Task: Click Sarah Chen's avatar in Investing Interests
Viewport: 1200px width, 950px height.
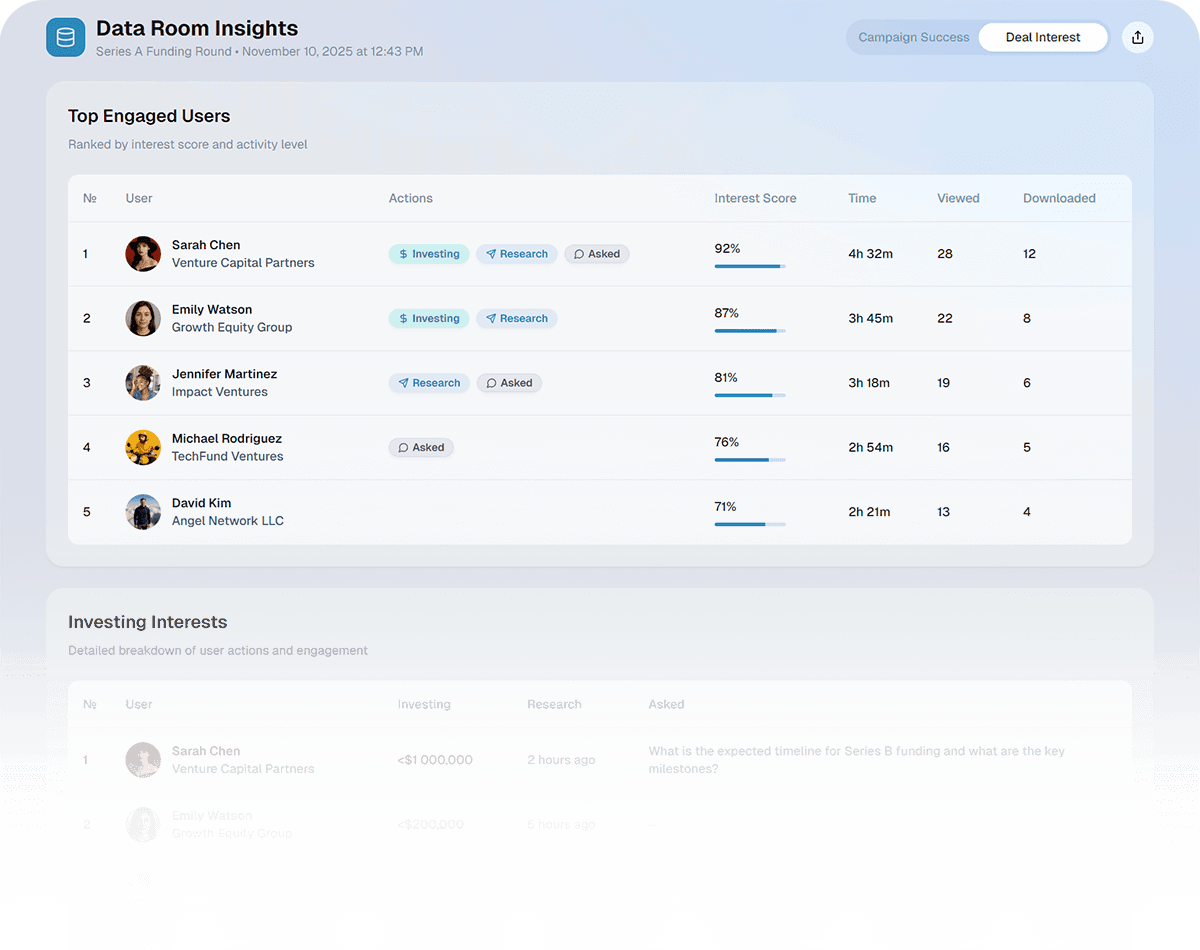Action: 143,760
